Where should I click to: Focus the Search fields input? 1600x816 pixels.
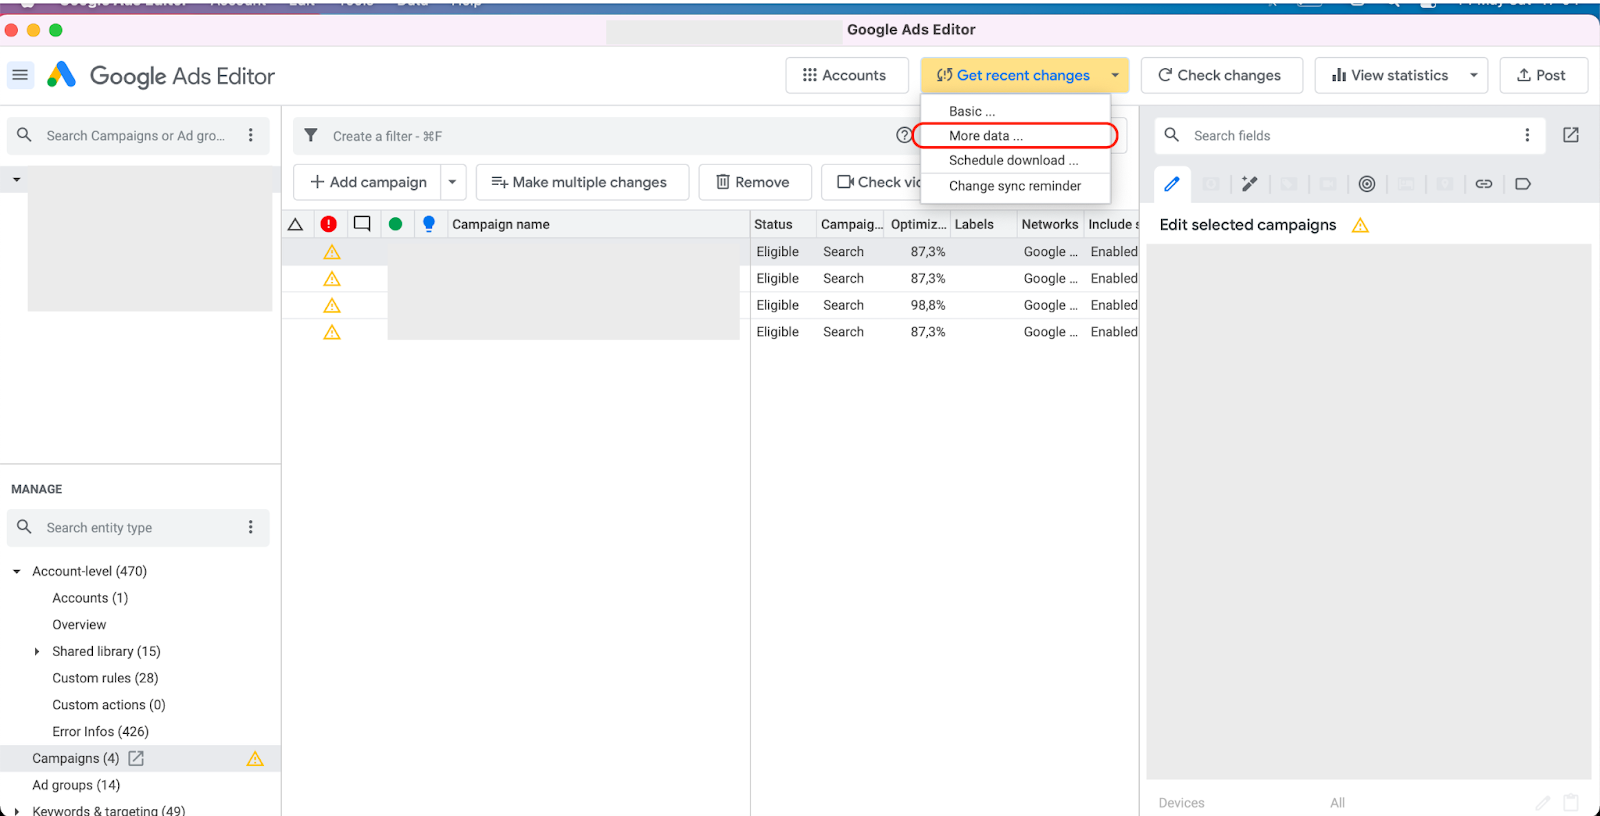pyautogui.click(x=1350, y=135)
